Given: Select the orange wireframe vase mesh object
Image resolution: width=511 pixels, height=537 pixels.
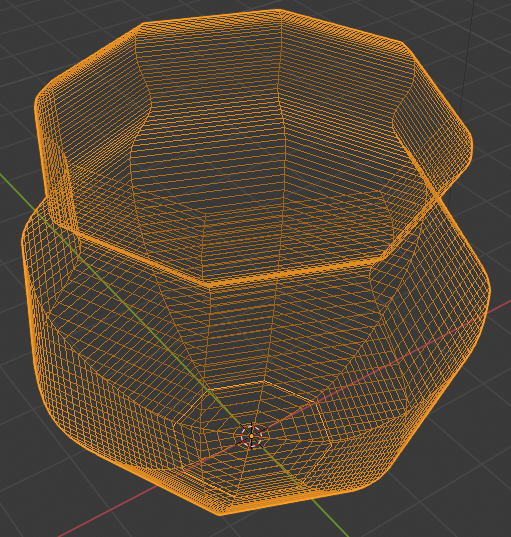Looking at the screenshot, I should coord(255,262).
